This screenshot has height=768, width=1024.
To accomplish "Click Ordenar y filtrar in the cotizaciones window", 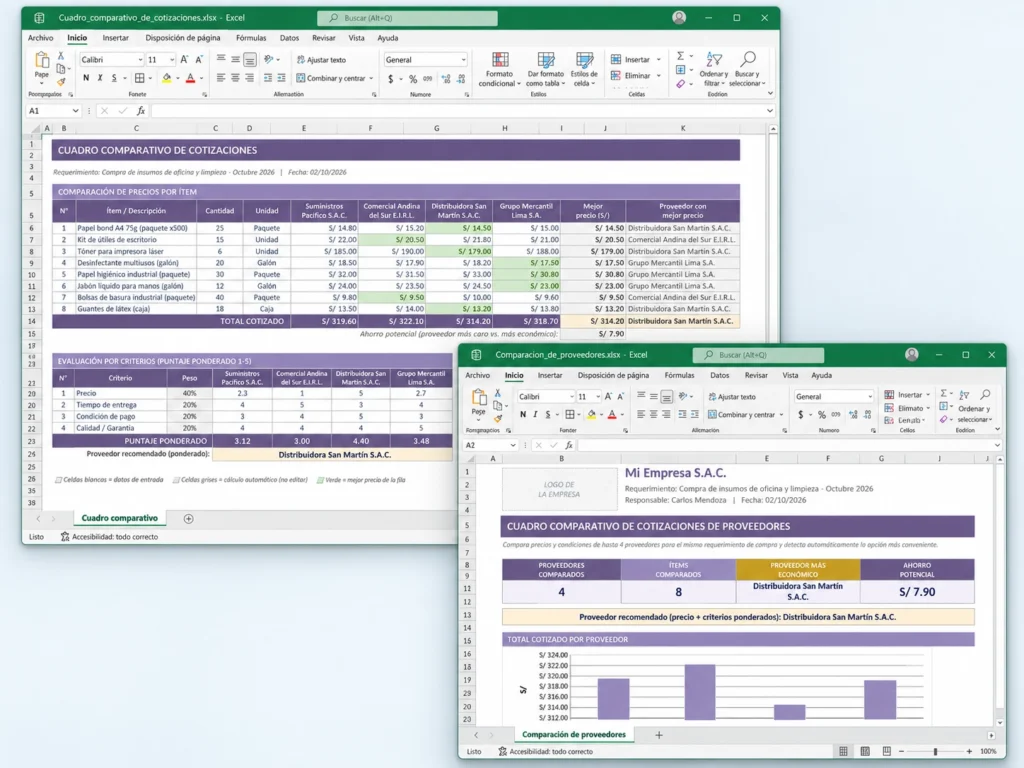I will click(x=714, y=70).
